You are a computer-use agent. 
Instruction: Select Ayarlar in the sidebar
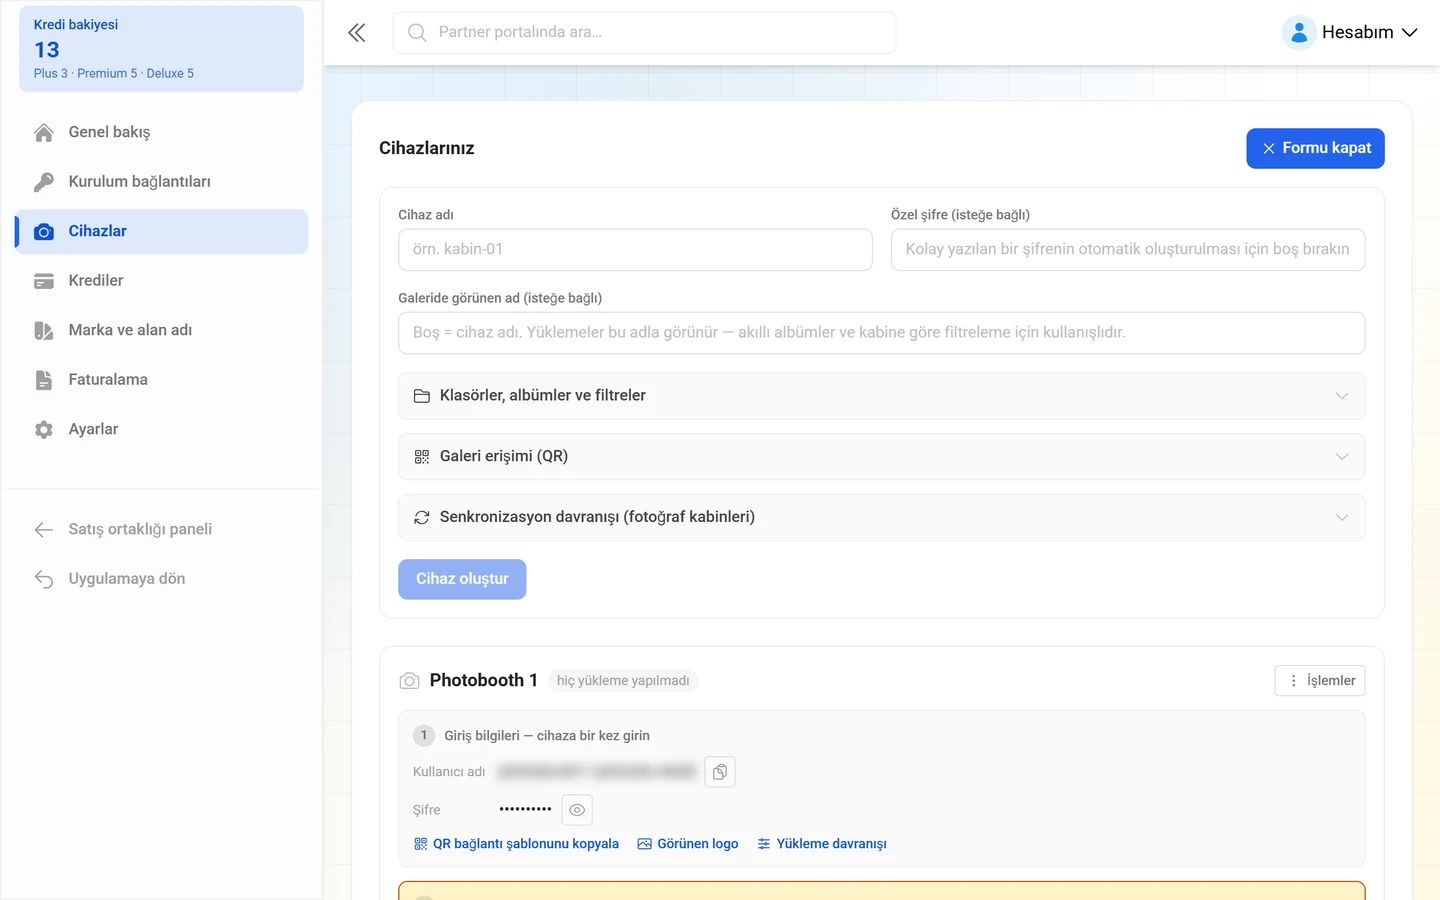pyautogui.click(x=161, y=430)
